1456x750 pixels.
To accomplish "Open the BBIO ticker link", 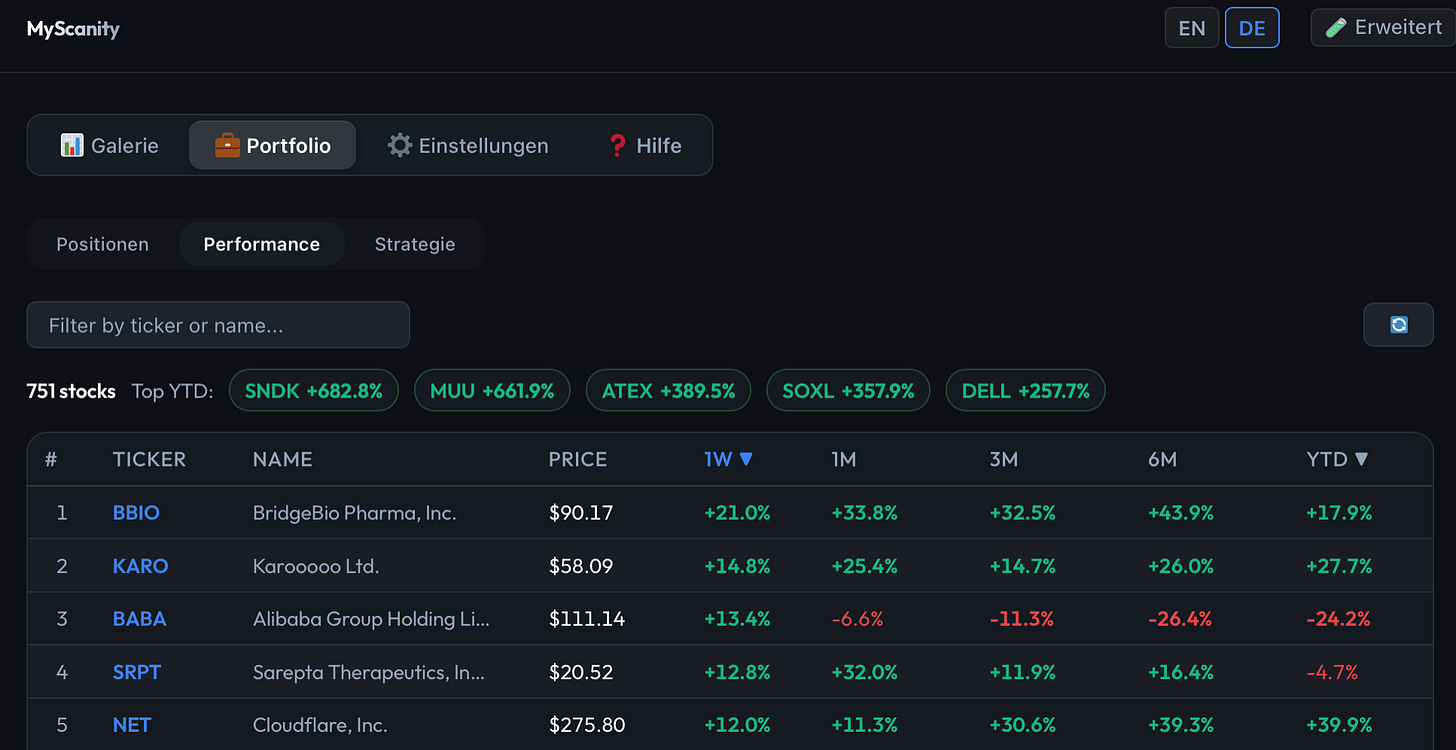I will coord(136,513).
